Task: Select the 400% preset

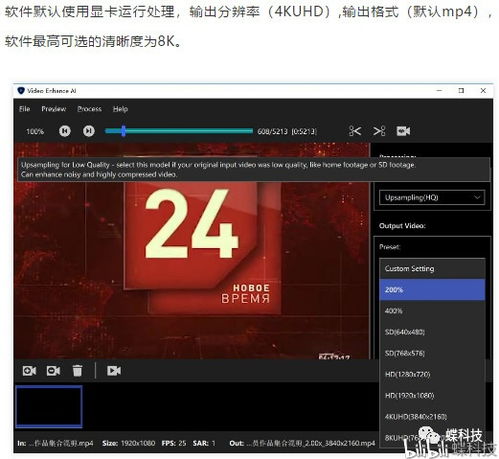Action: click(432, 311)
